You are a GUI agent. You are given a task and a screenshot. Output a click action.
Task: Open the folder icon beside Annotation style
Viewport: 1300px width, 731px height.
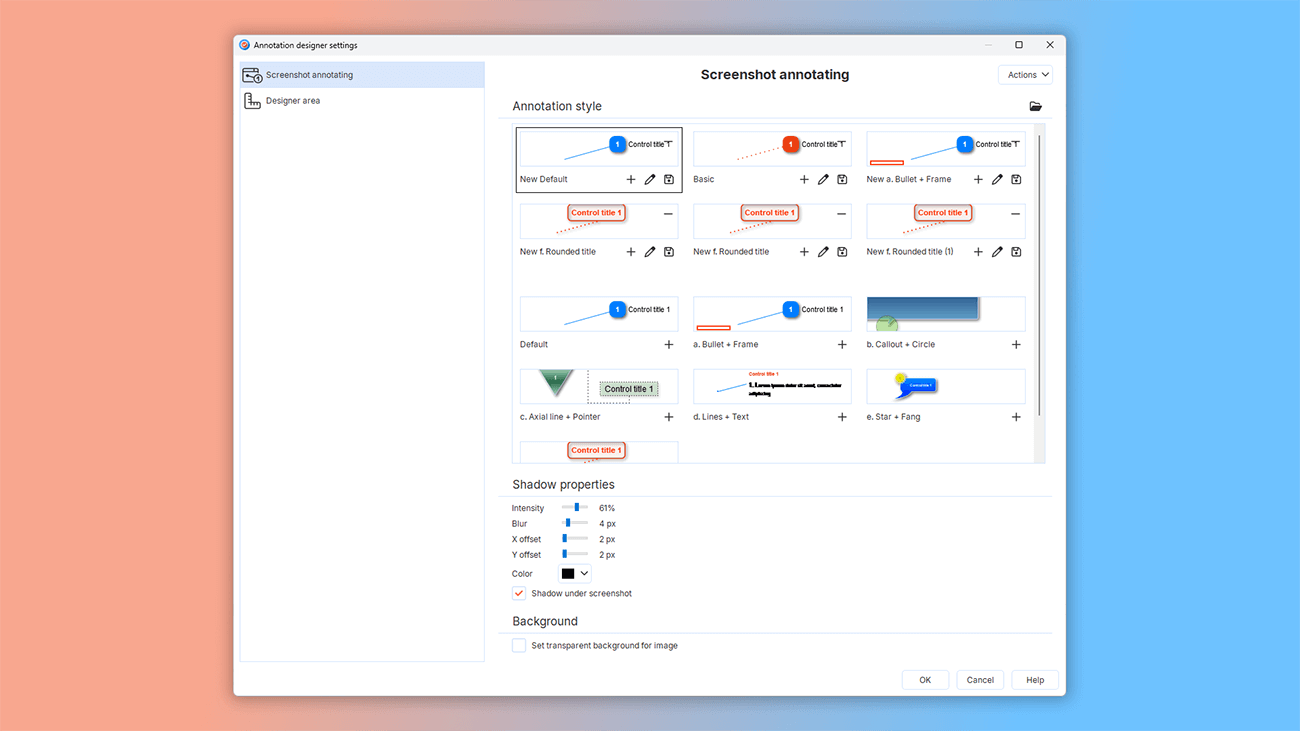pos(1035,106)
